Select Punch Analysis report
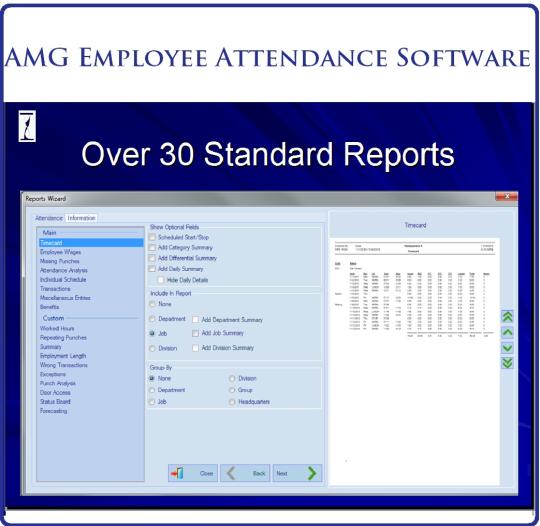 click(58, 383)
